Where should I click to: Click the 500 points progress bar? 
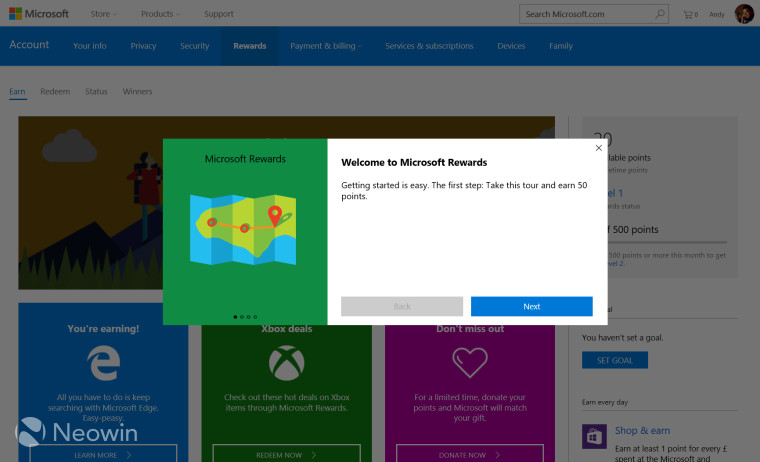[x=667, y=242]
